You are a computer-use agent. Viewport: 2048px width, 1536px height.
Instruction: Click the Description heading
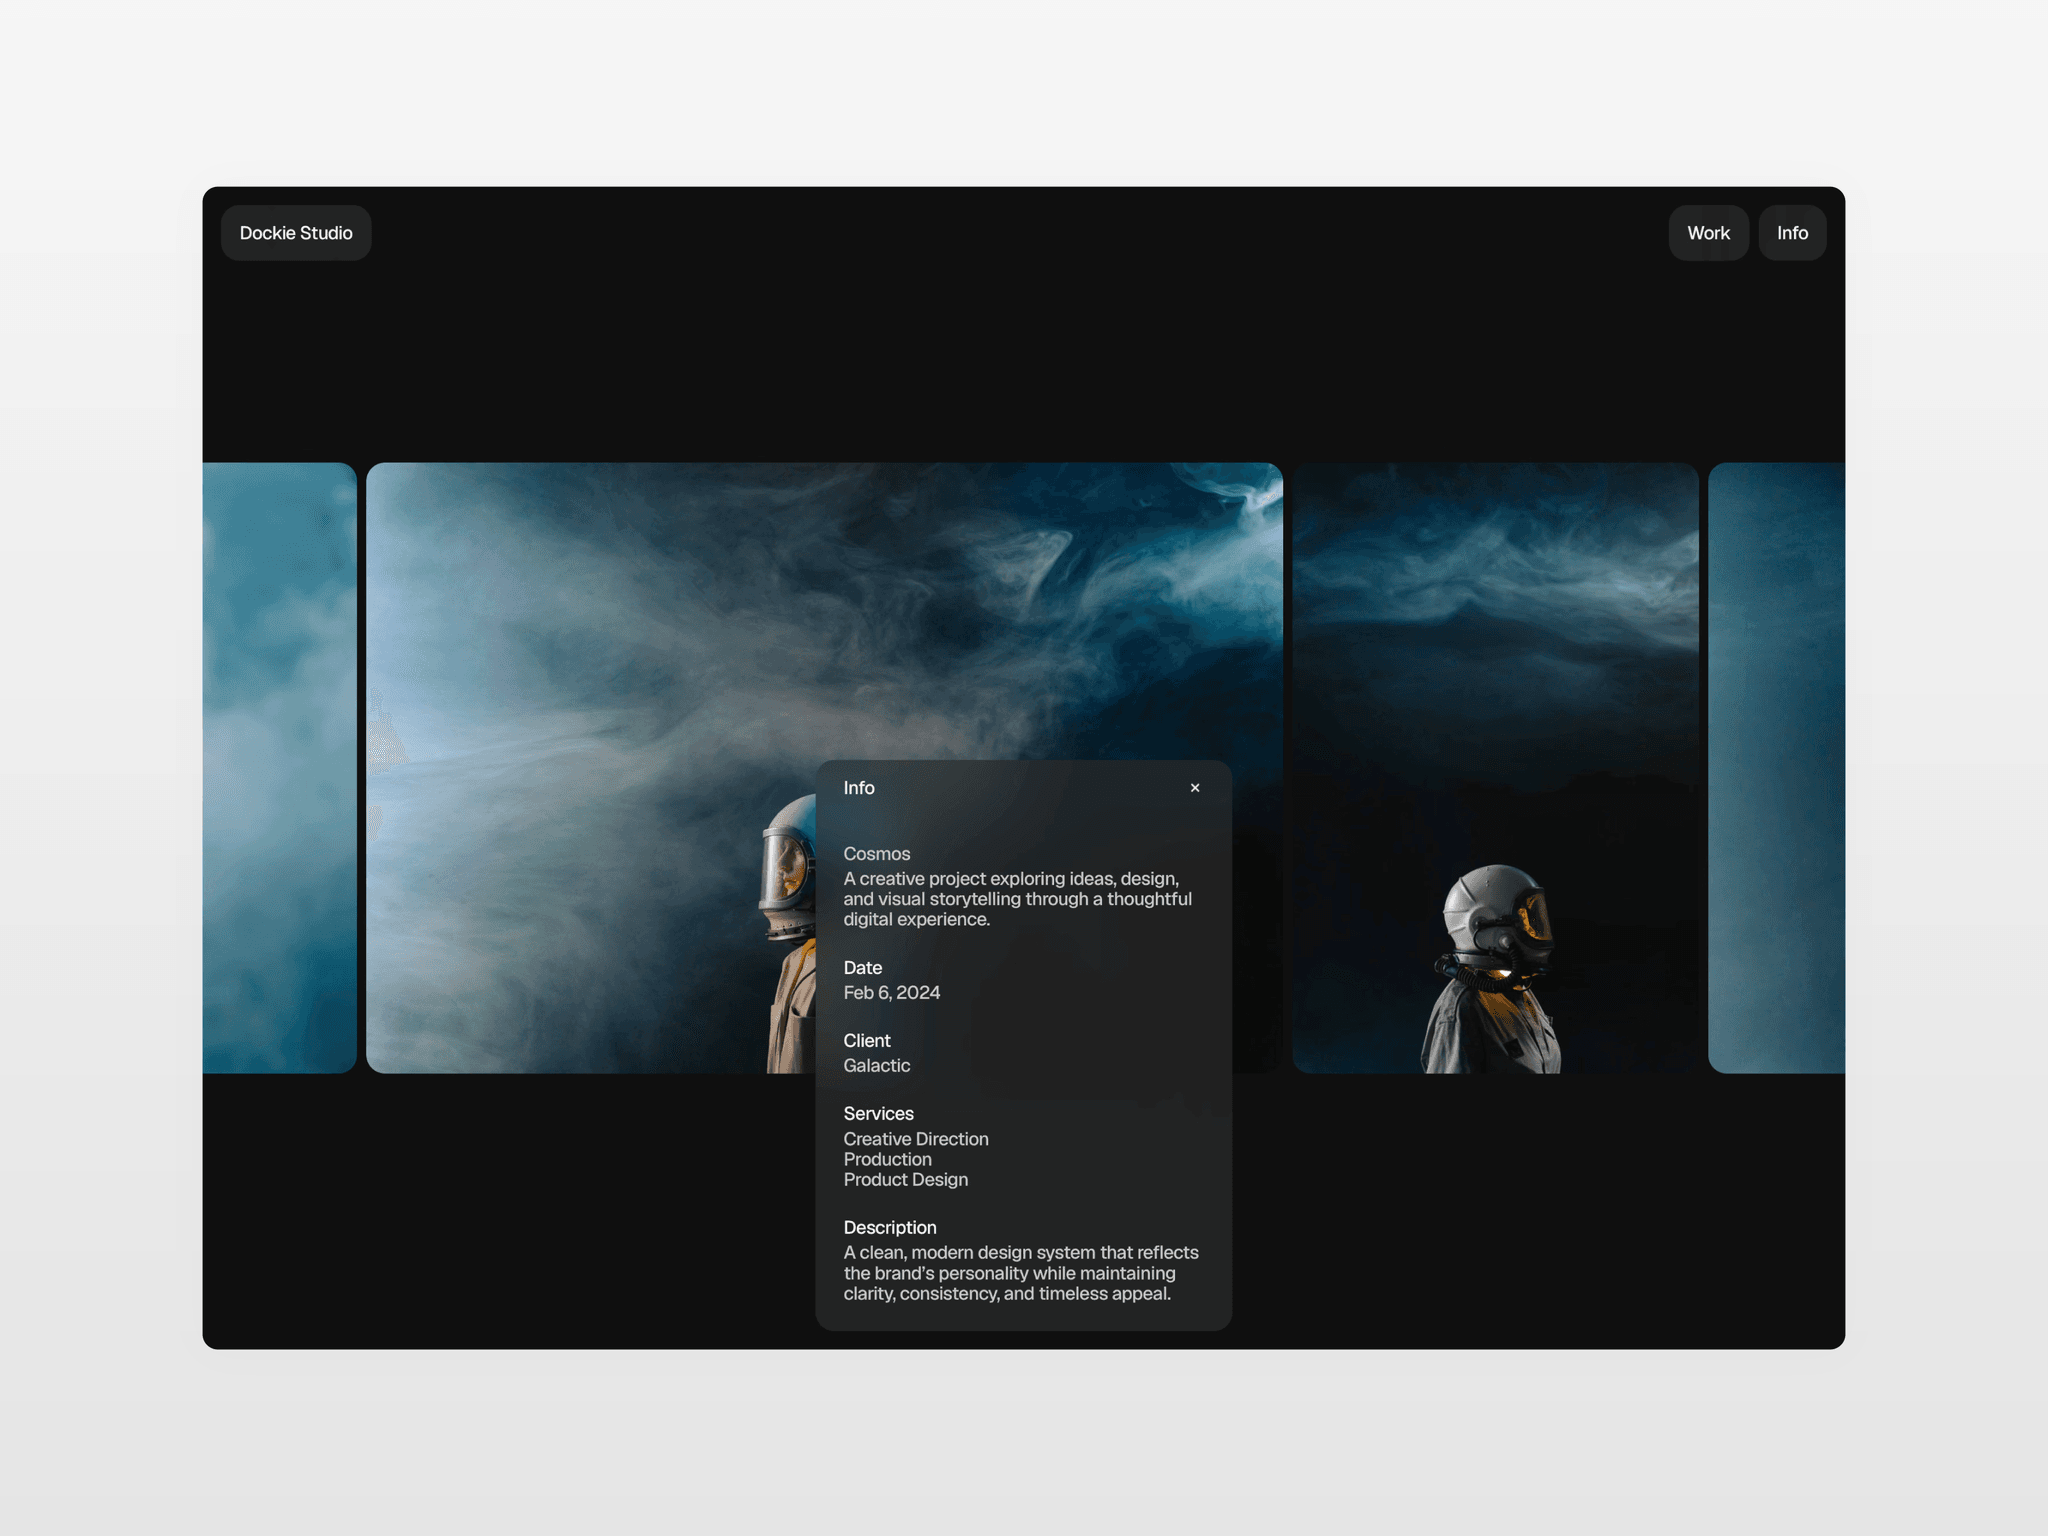(x=890, y=1228)
